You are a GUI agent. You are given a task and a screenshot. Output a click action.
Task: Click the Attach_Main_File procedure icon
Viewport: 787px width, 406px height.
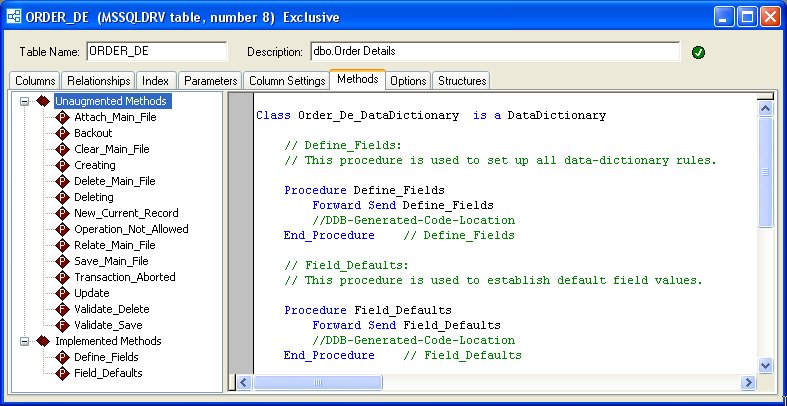tap(62, 117)
